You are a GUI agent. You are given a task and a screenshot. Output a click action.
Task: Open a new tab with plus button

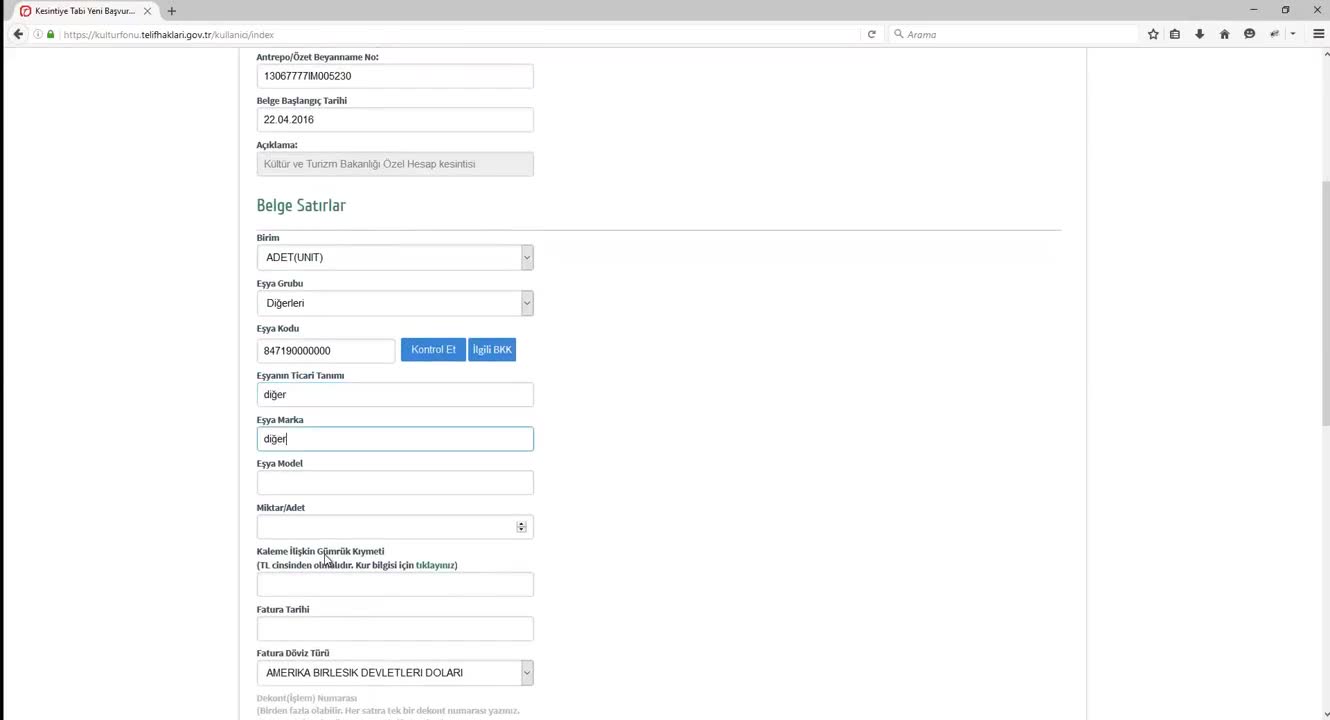[171, 11]
